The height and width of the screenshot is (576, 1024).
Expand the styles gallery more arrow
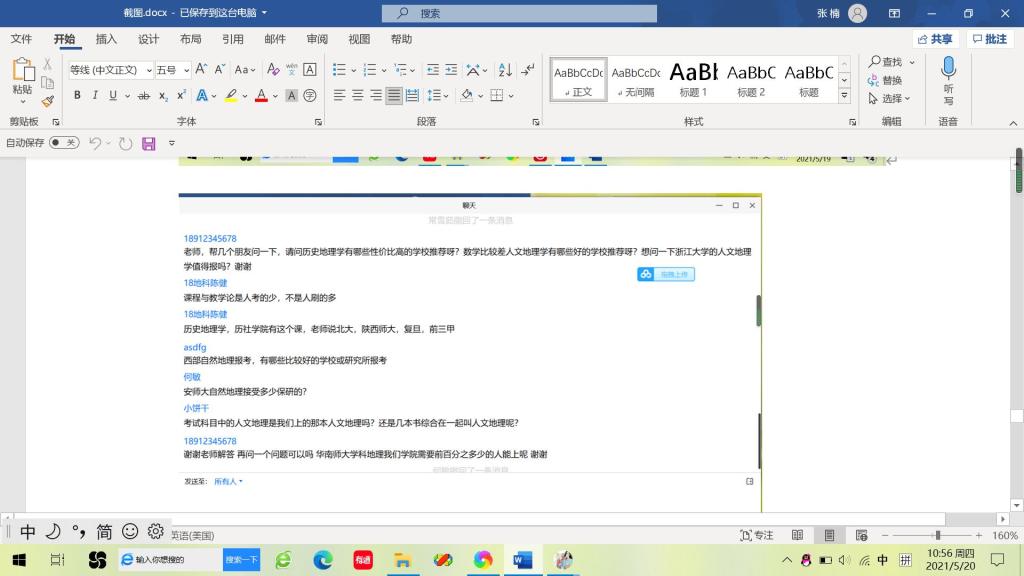844,96
